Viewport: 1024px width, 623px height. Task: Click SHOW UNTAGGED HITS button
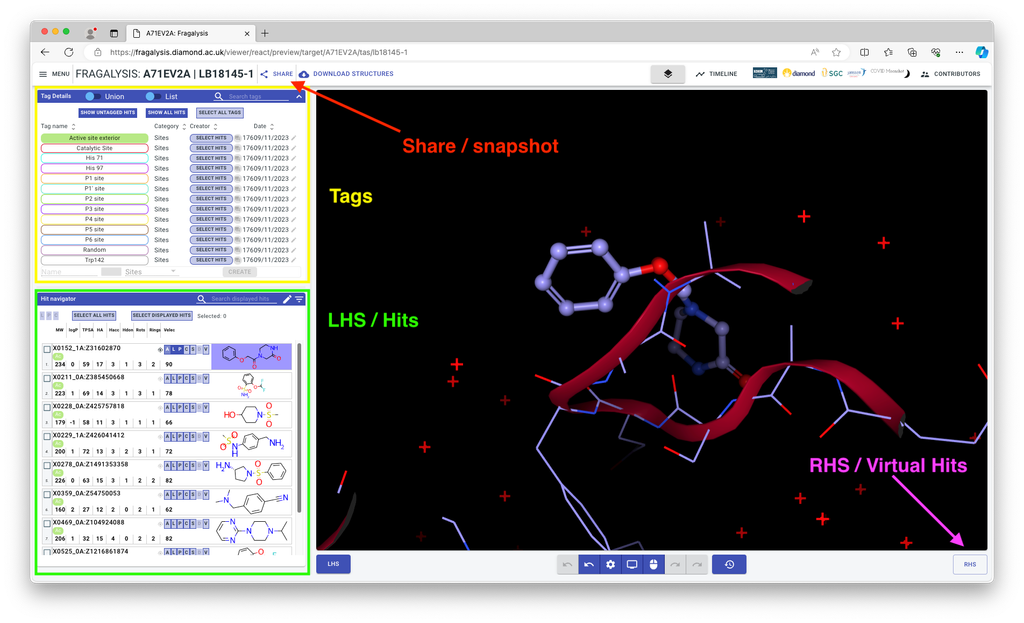[108, 112]
